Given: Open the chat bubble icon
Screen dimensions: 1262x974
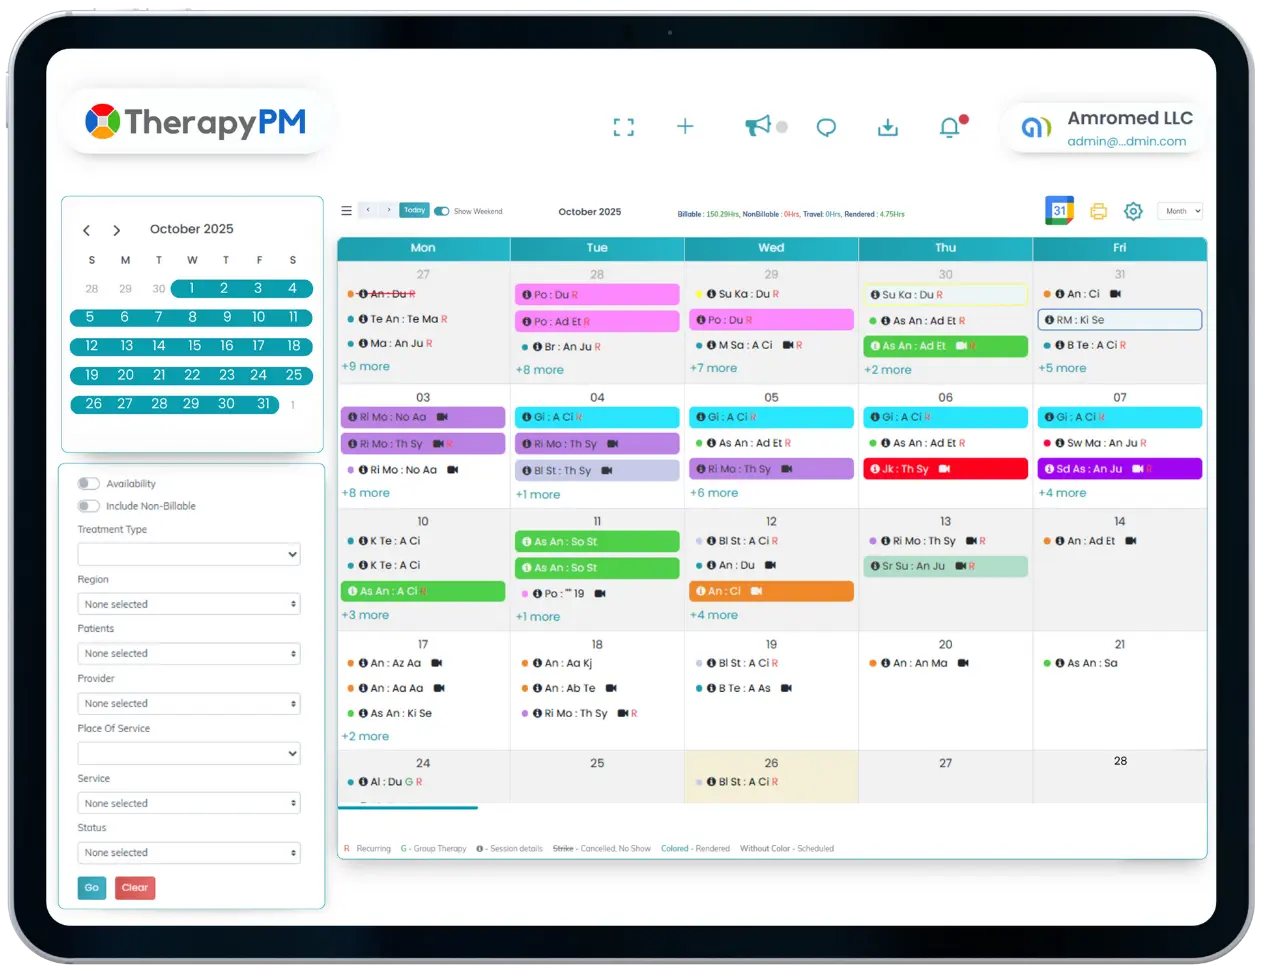Looking at the screenshot, I should tap(826, 127).
